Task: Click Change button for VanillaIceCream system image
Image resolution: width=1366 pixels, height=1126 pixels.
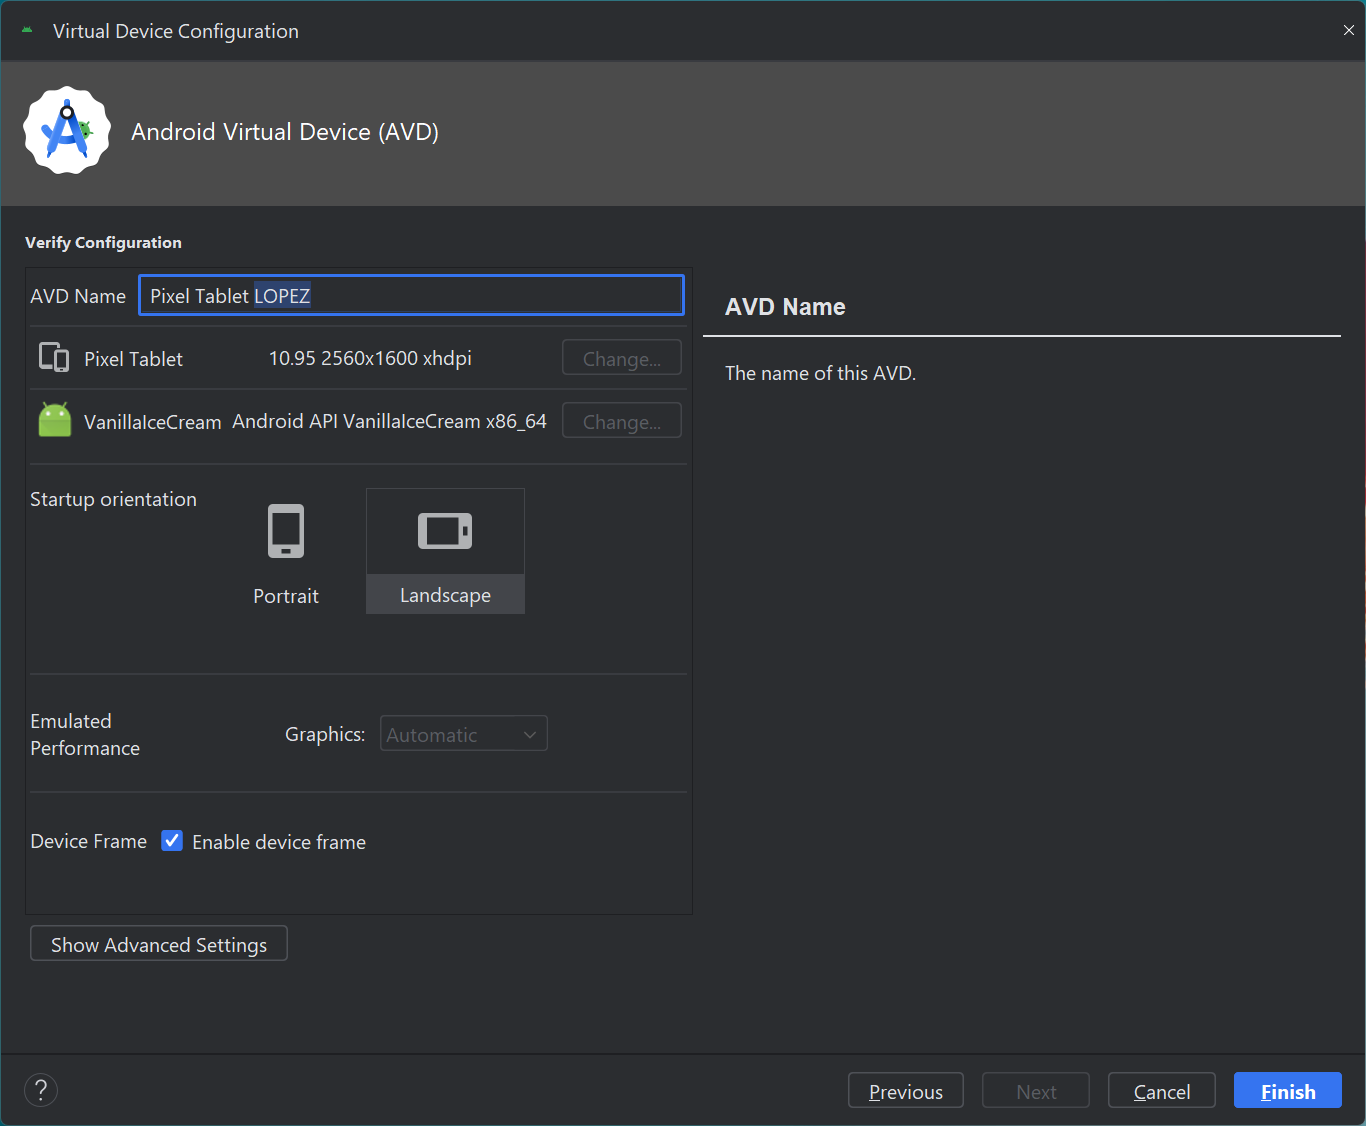Action: click(x=622, y=421)
